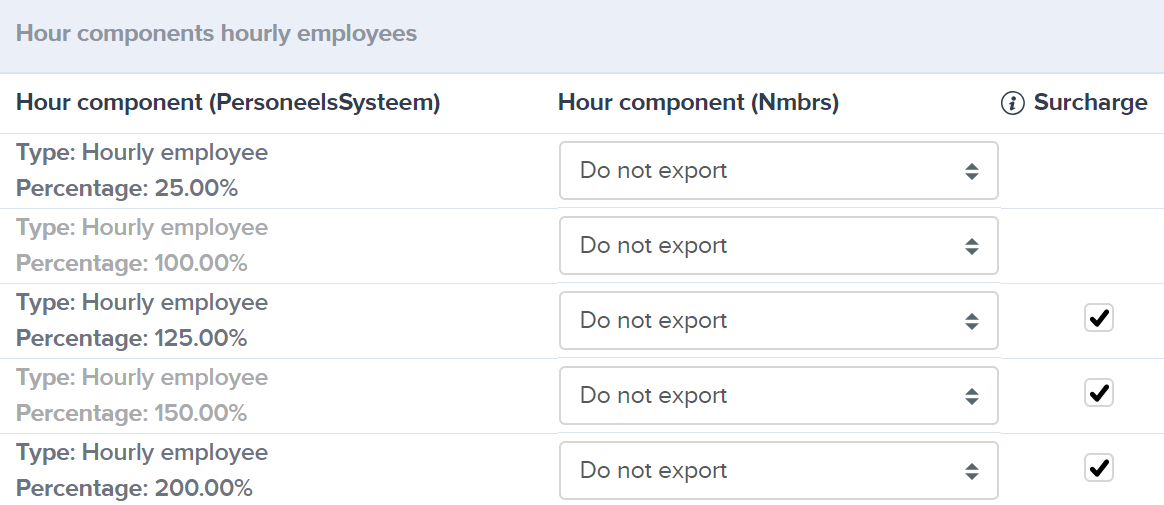Disable Surcharge on the 200.00% row
Image resolution: width=1164 pixels, height=505 pixels.
1099,468
